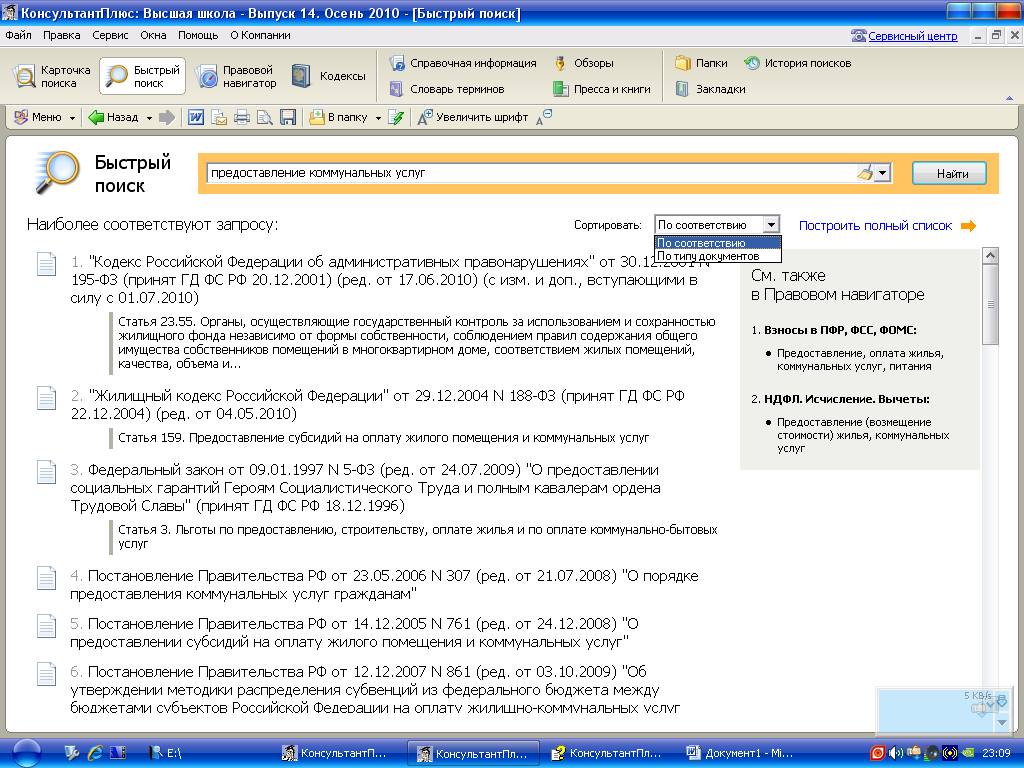
Task: Open Жилищный кодекс Российской Федерации result
Action: pos(377,405)
